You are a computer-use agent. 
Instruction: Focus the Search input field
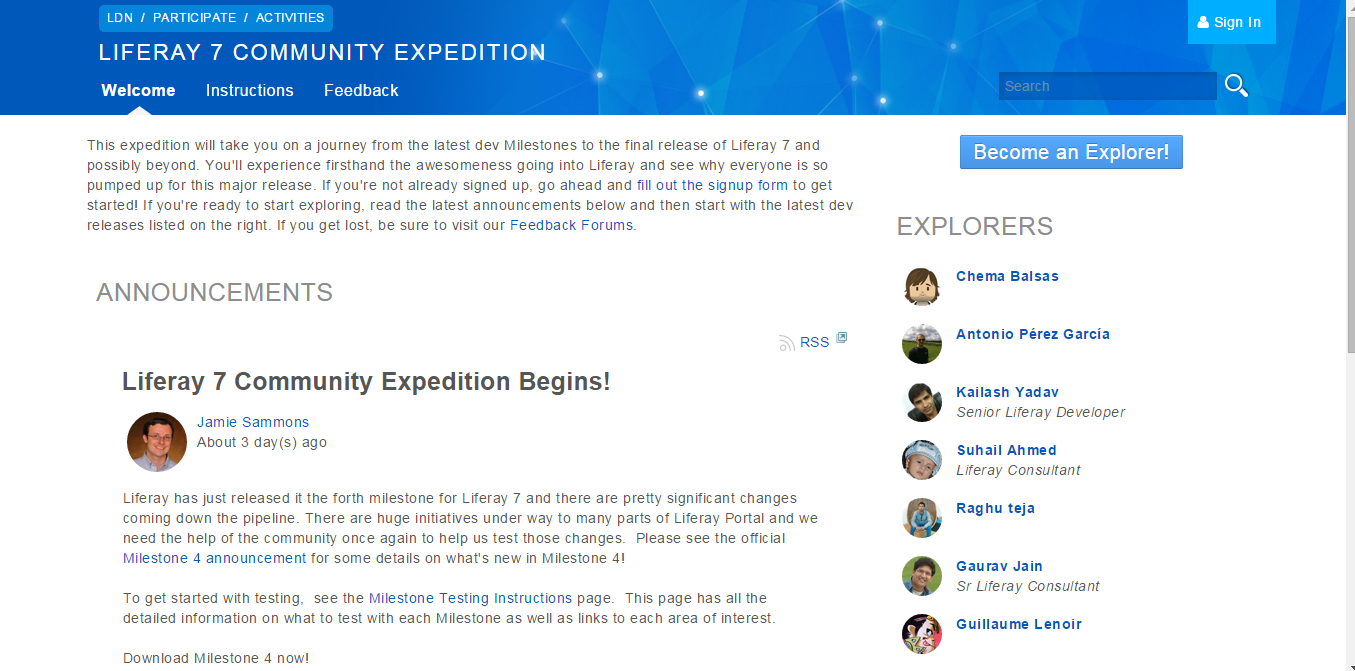pos(1107,86)
